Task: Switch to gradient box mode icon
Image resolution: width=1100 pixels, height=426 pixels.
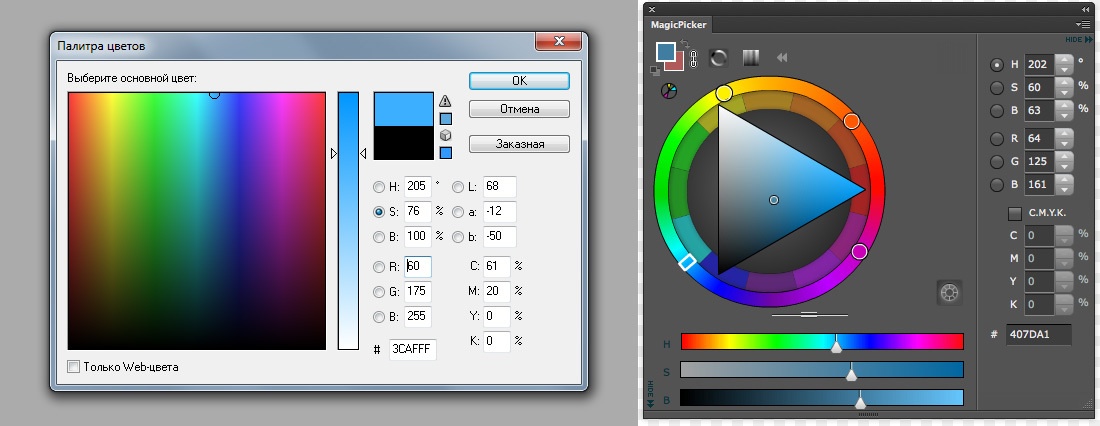Action: point(751,58)
